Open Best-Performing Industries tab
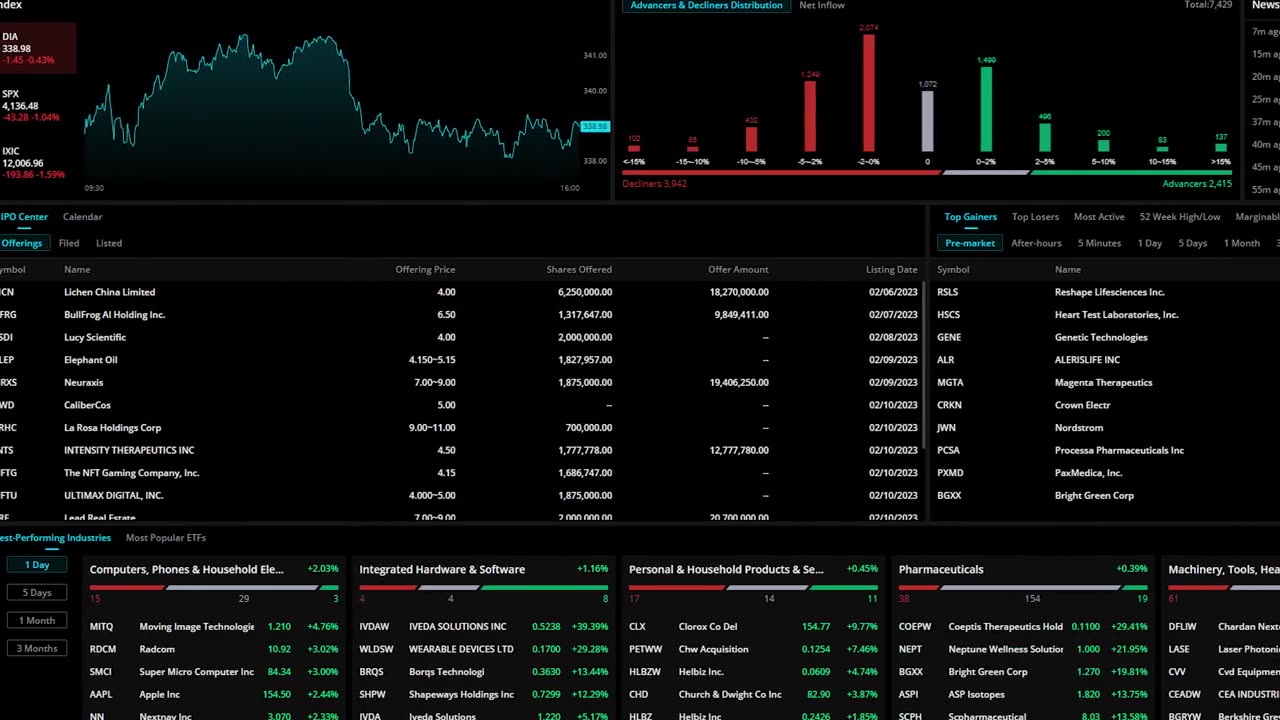This screenshot has height=720, width=1280. click(56, 538)
